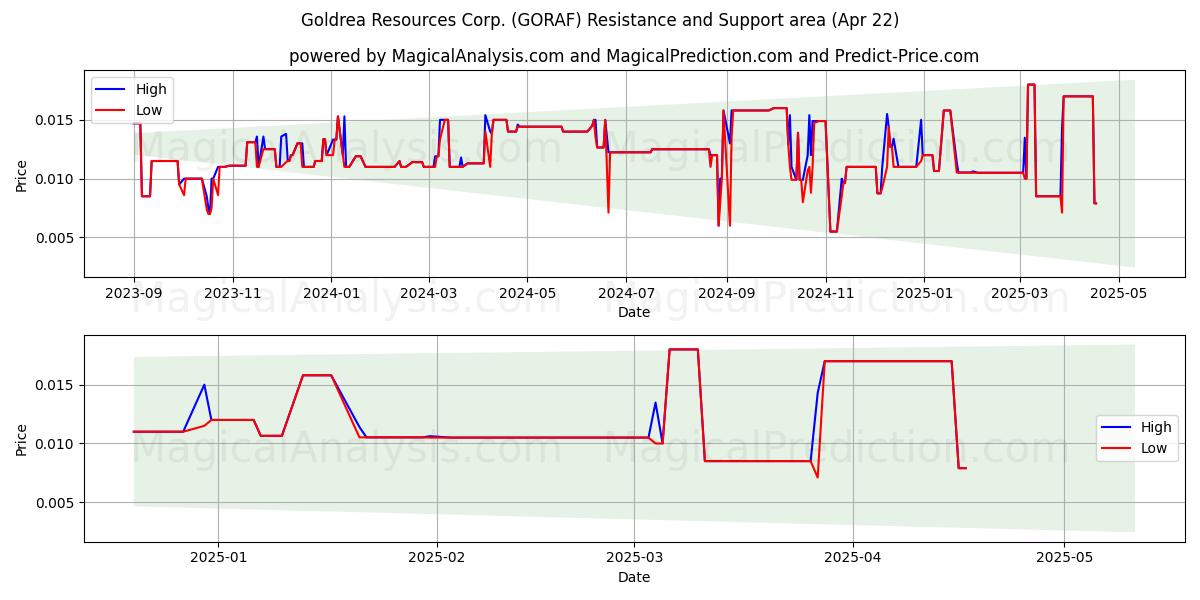Click the '2024-05' tick label on the top chart

(x=527, y=294)
